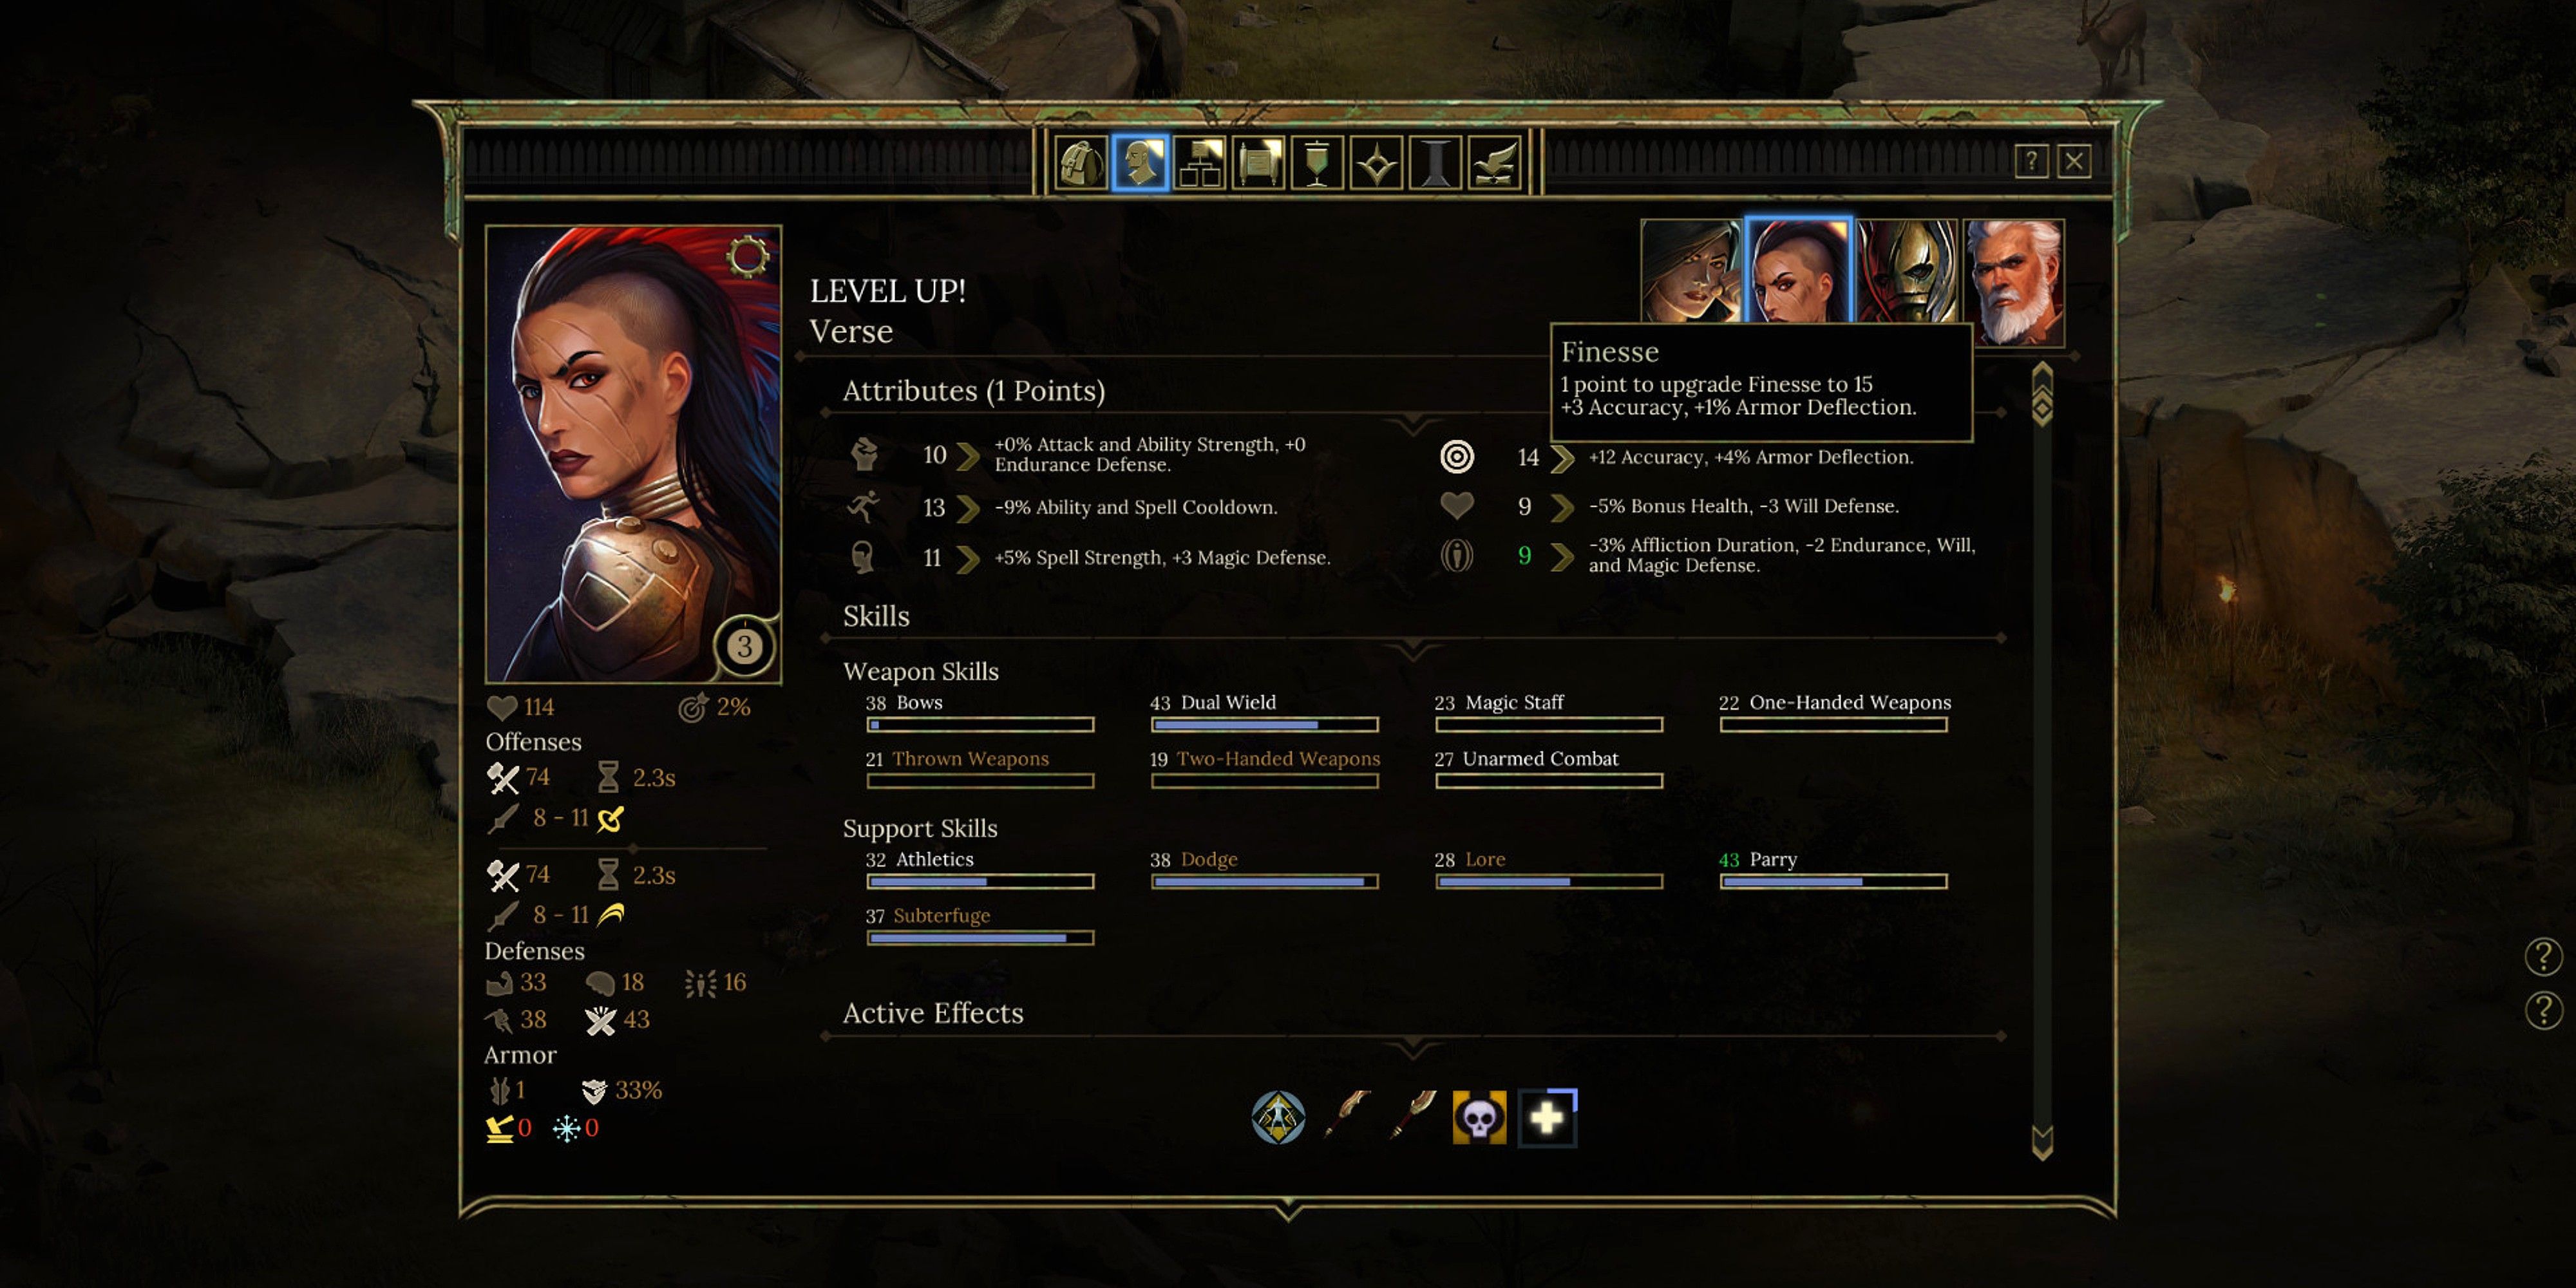This screenshot has height=1288, width=2576.
Task: Increase Might attribute with its arrow
Action: [967, 456]
